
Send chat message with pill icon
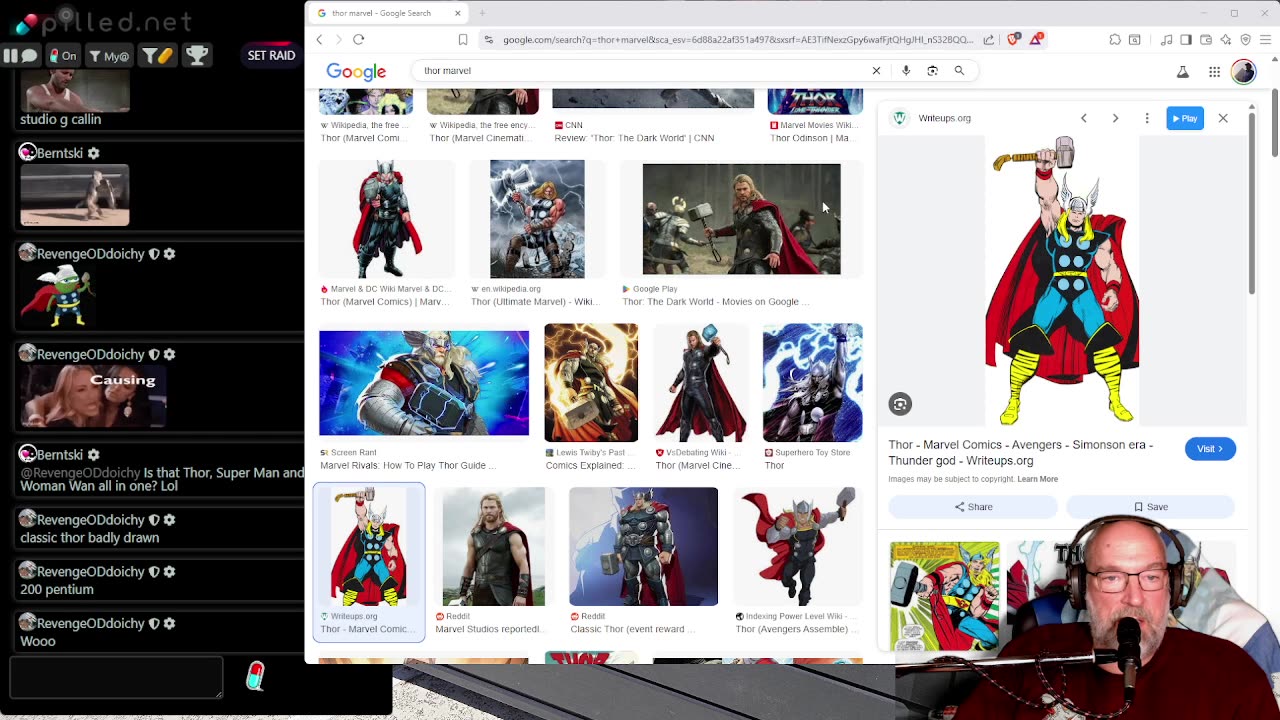pos(256,677)
